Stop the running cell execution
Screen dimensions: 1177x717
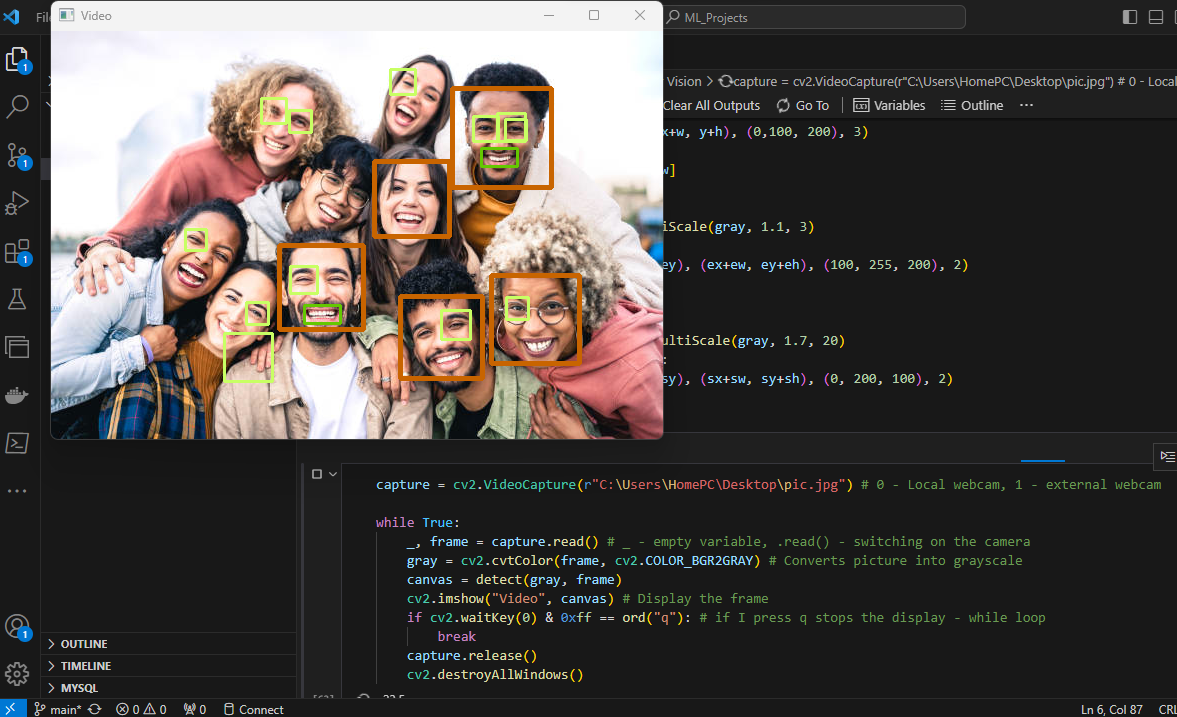click(317, 474)
